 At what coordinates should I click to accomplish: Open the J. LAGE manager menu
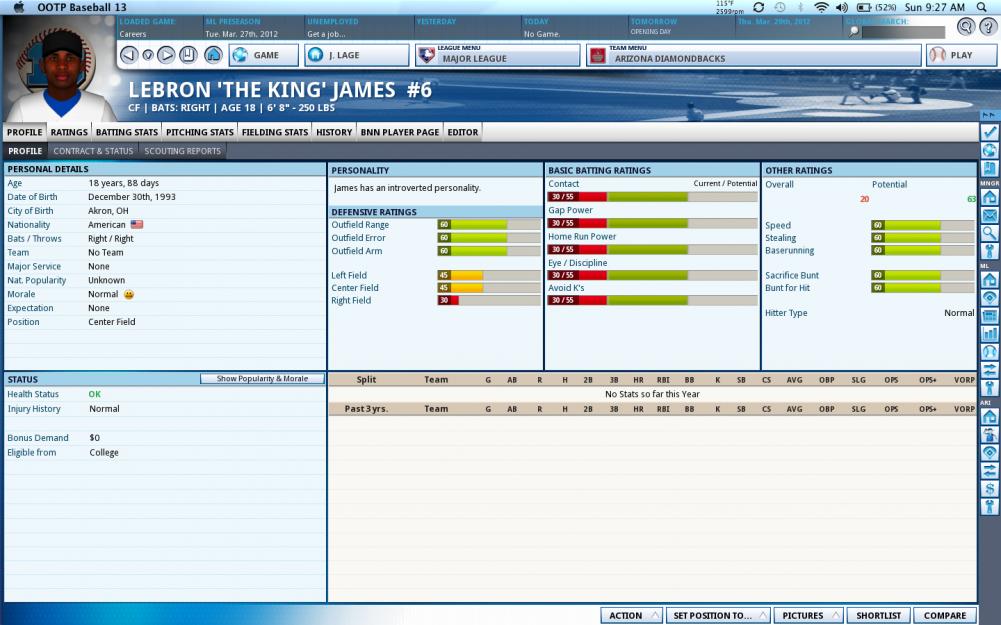(356, 55)
